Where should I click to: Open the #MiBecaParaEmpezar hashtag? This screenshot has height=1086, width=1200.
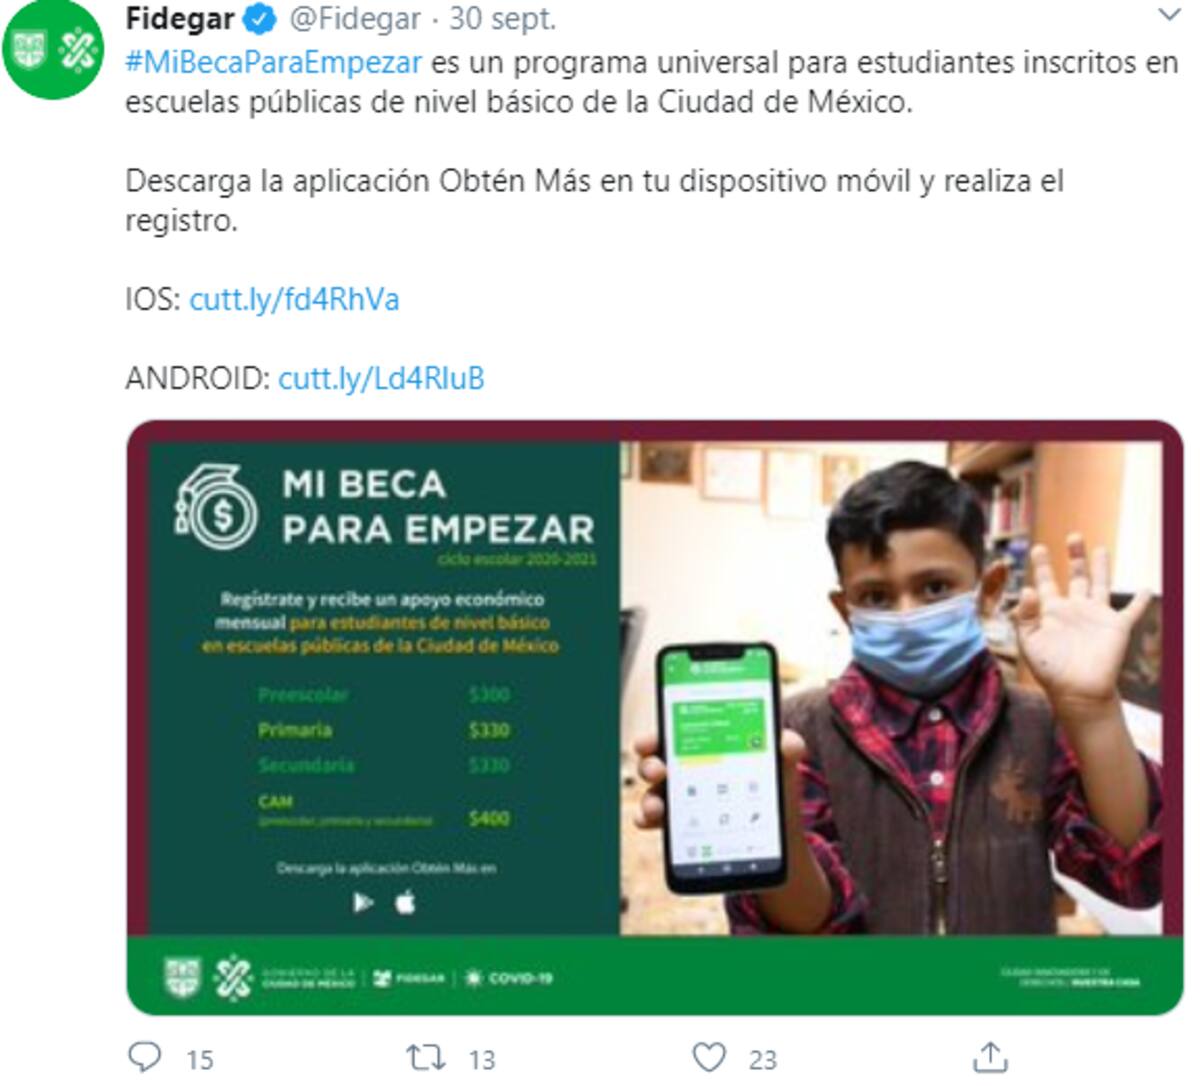pos(273,62)
